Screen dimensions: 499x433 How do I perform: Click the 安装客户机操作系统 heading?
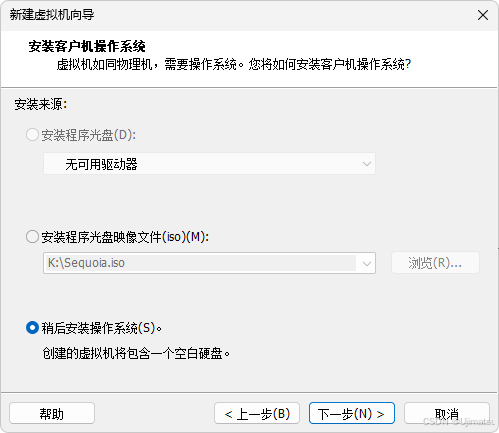coord(87,46)
